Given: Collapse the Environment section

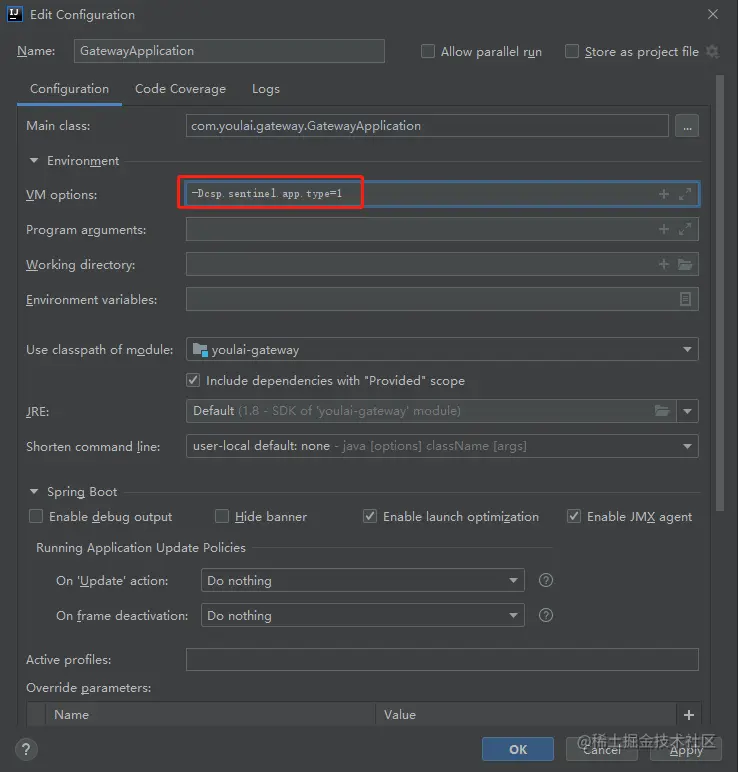Looking at the screenshot, I should point(34,161).
